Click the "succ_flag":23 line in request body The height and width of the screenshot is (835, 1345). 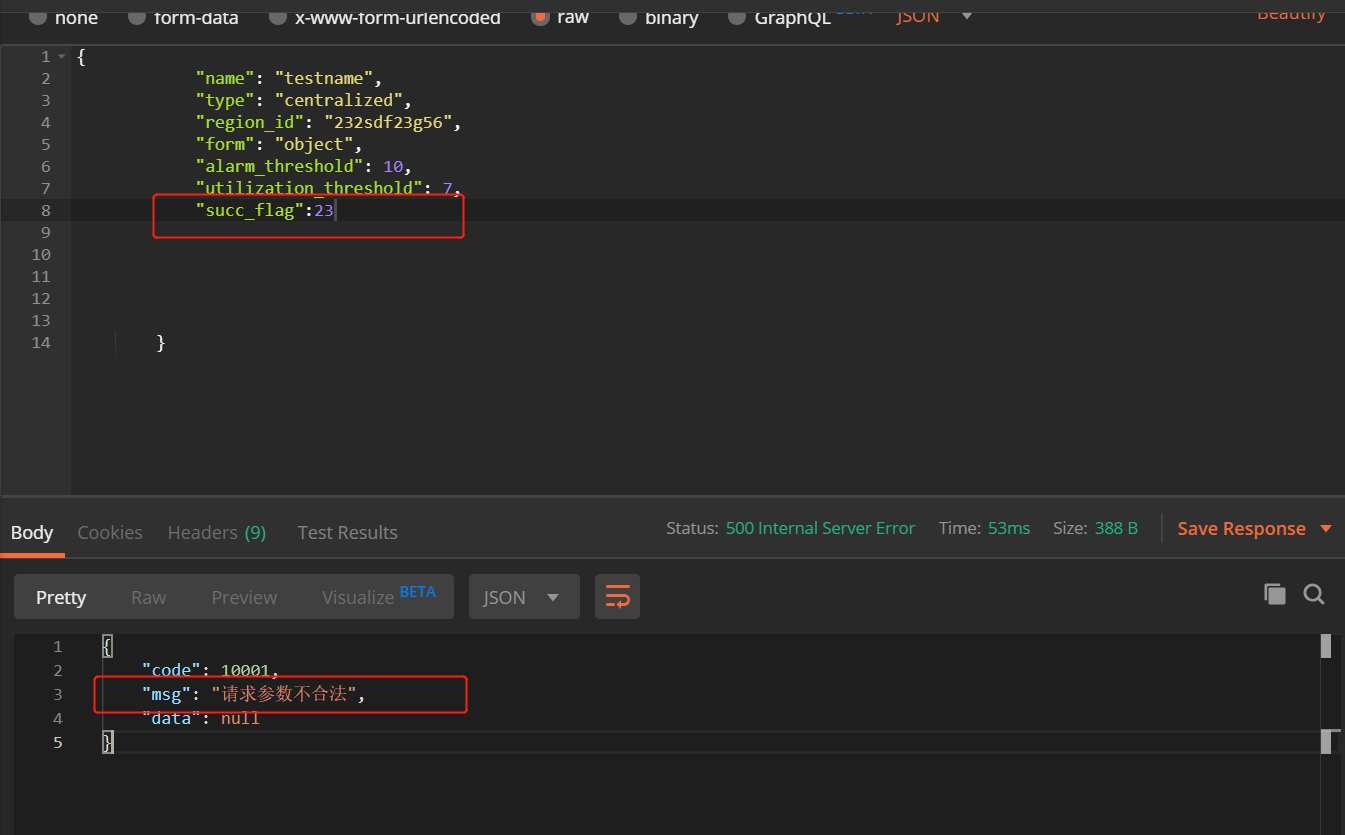click(264, 210)
